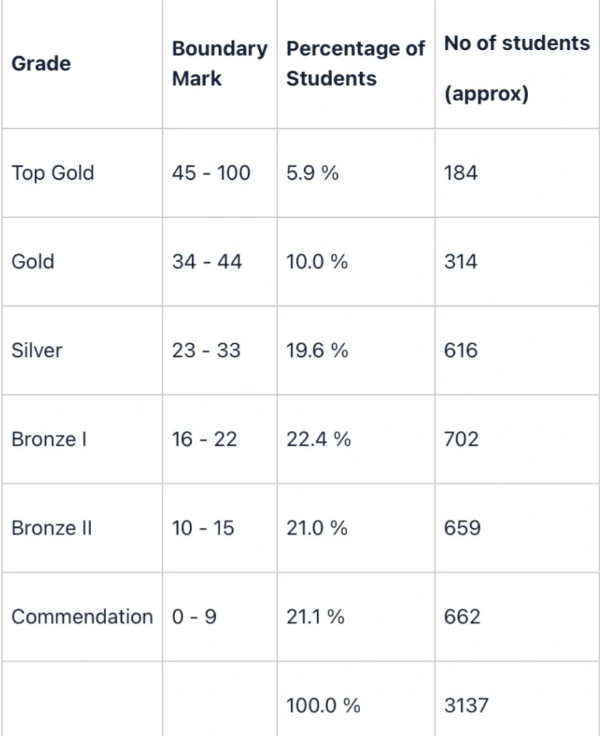This screenshot has width=600, height=736.
Task: Click the 5.9 % percentage cell
Action: click(312, 173)
